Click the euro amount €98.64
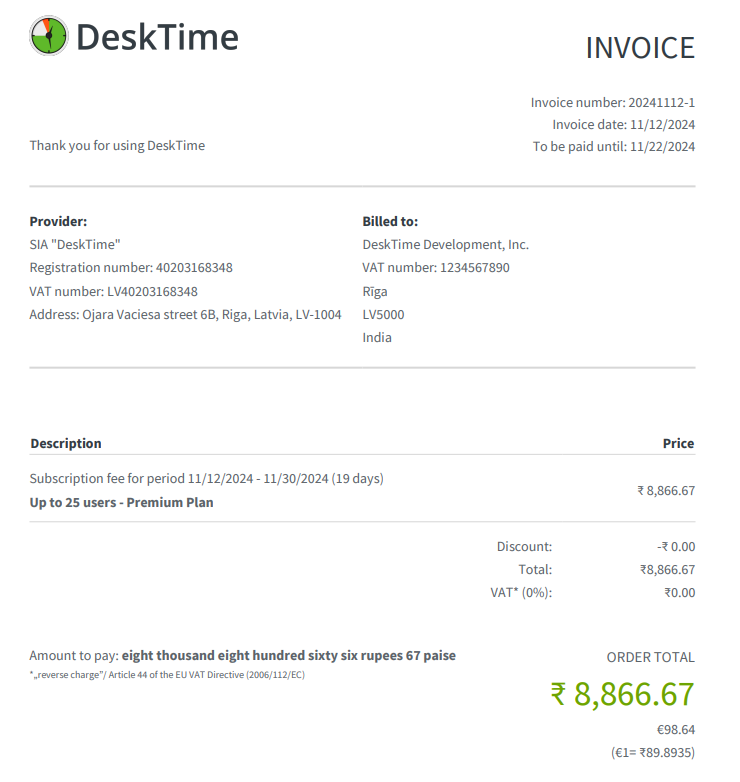The image size is (740, 782). click(x=675, y=730)
